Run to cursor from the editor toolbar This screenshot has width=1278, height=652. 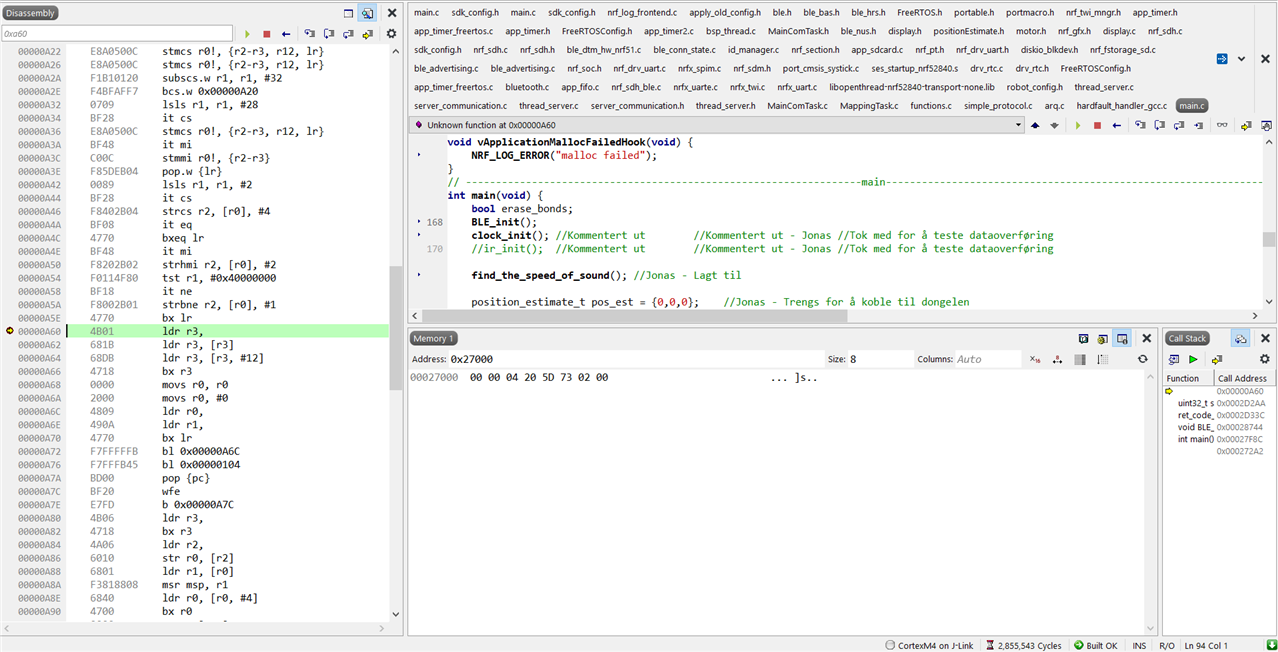point(1200,125)
